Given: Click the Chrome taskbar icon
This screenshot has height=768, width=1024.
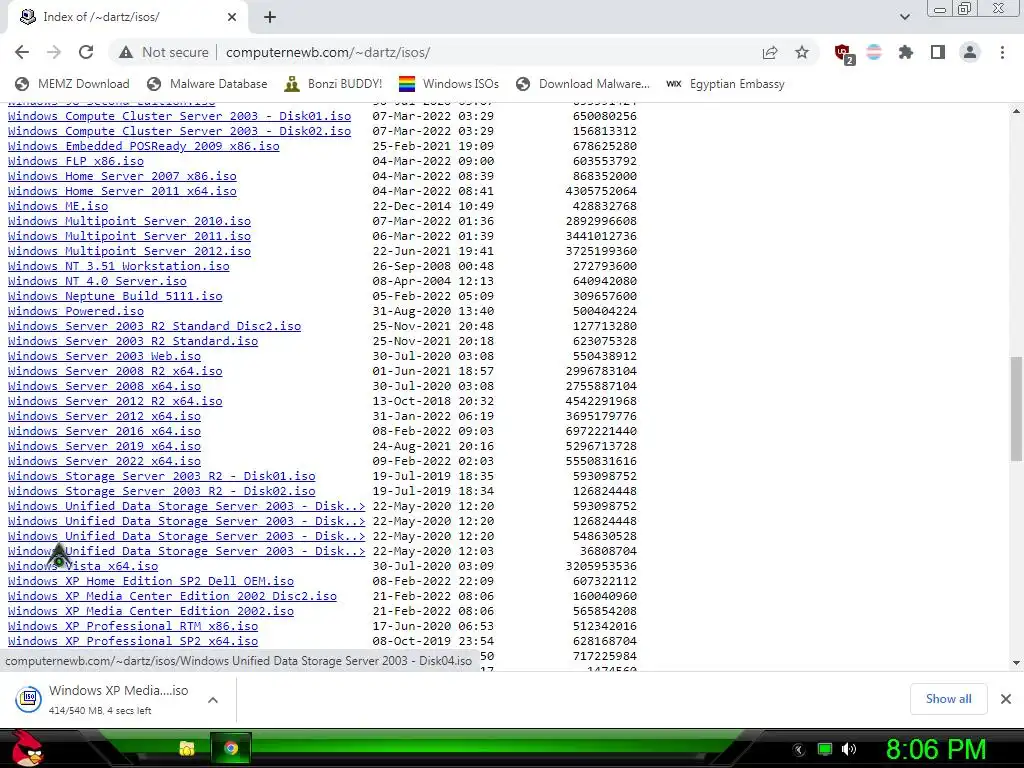Looking at the screenshot, I should 231,748.
